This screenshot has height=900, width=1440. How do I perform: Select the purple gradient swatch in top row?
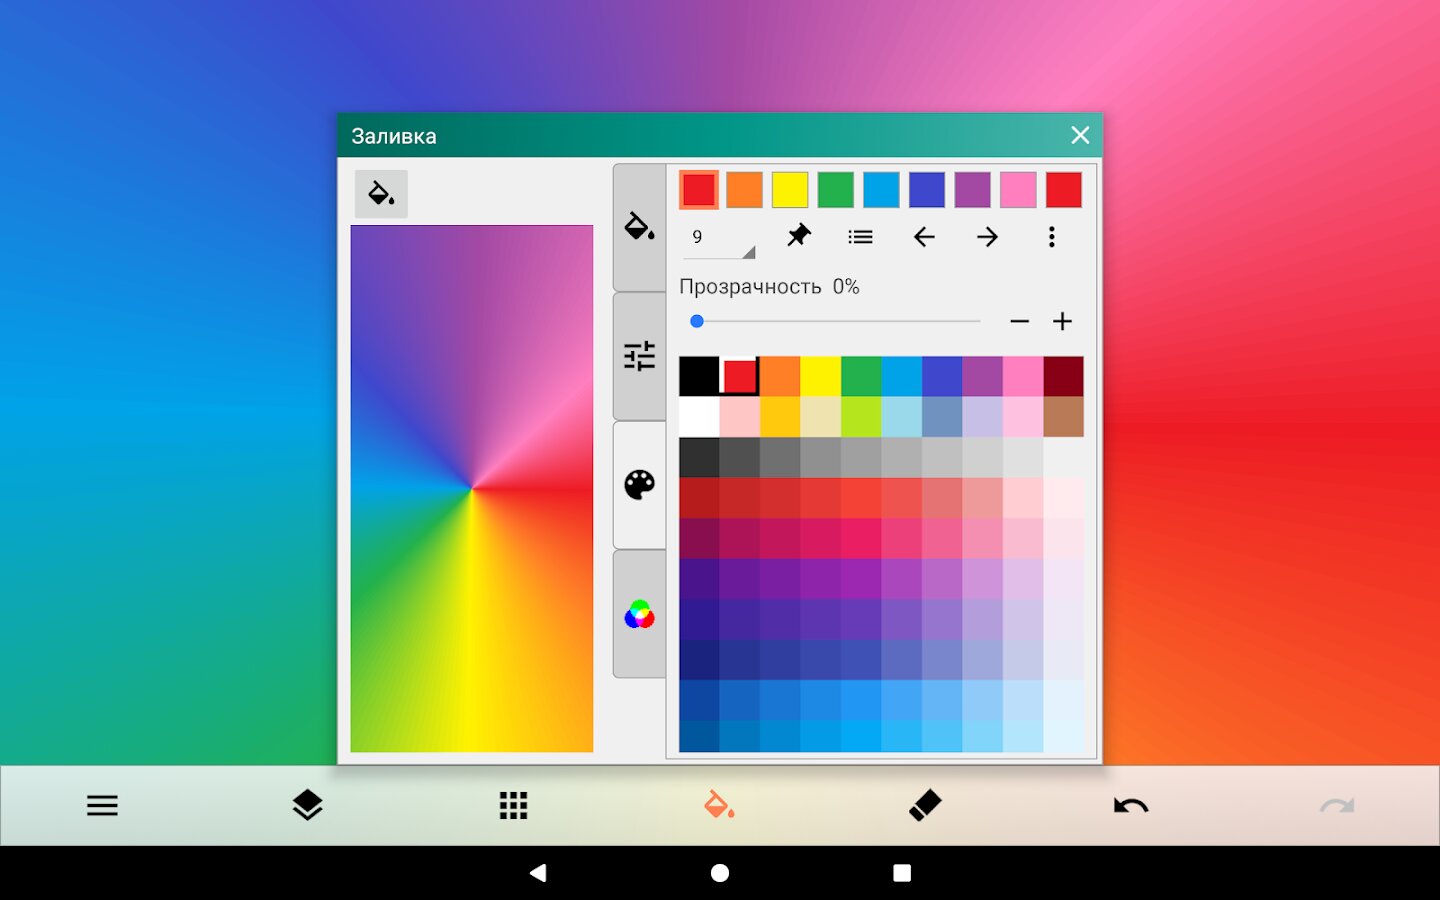[x=972, y=190]
